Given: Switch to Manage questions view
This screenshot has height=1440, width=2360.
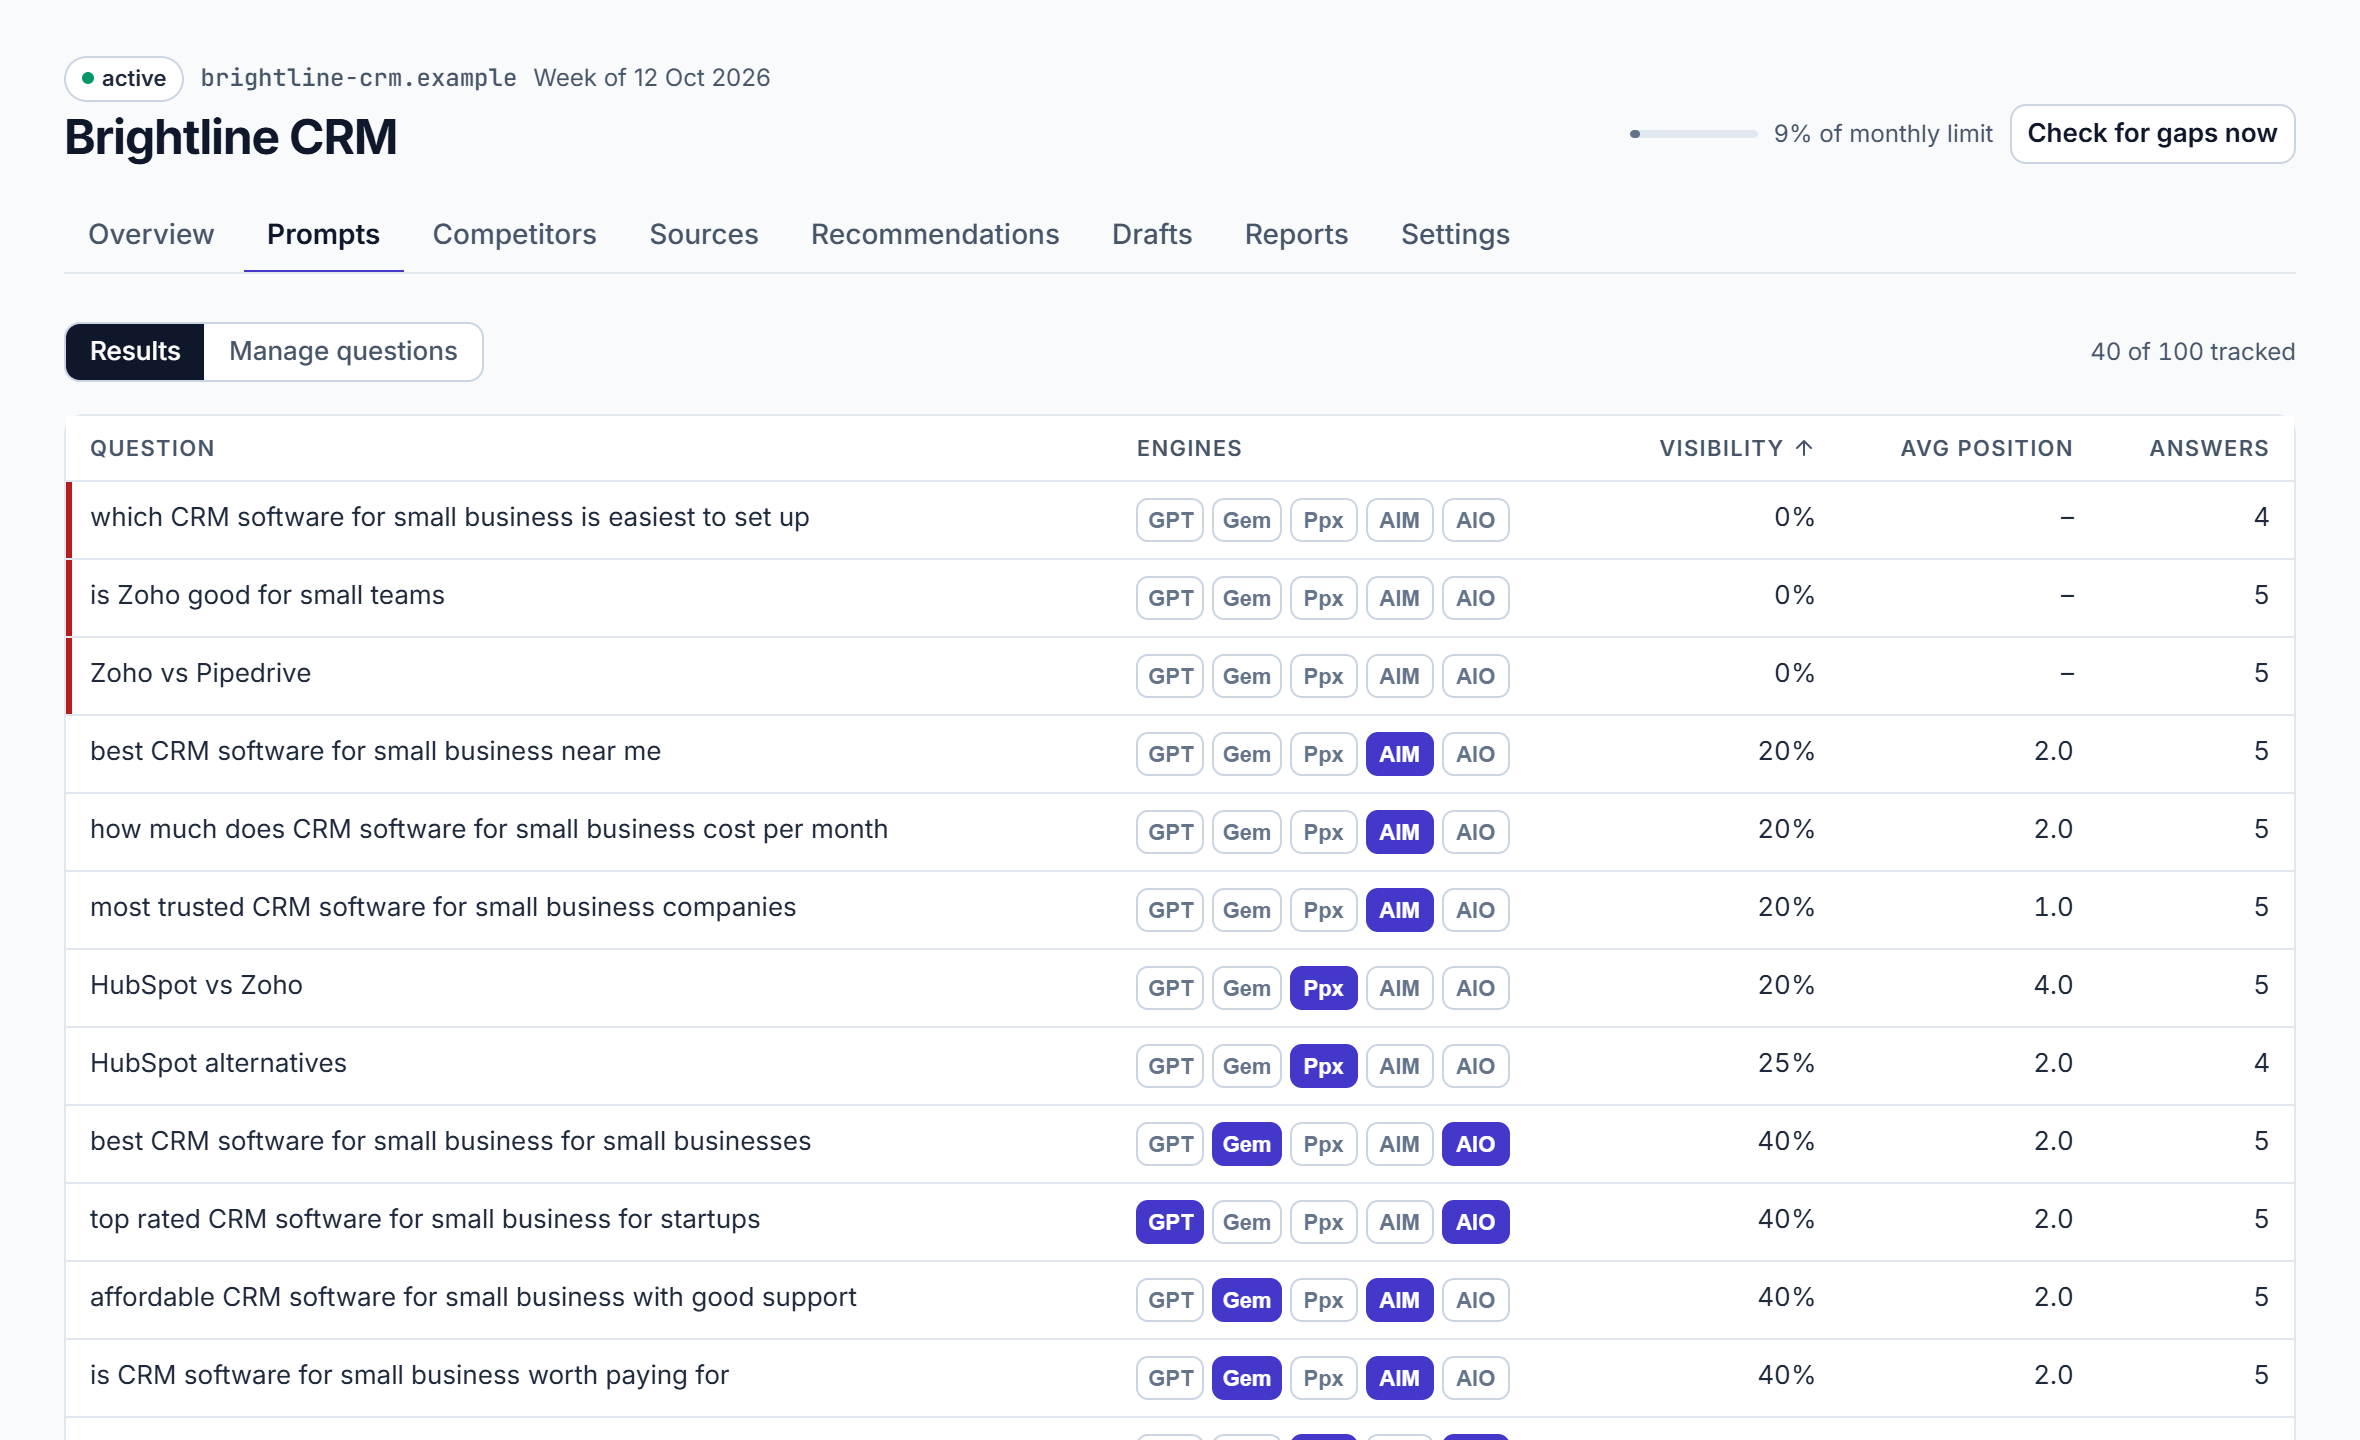Looking at the screenshot, I should click(x=343, y=352).
